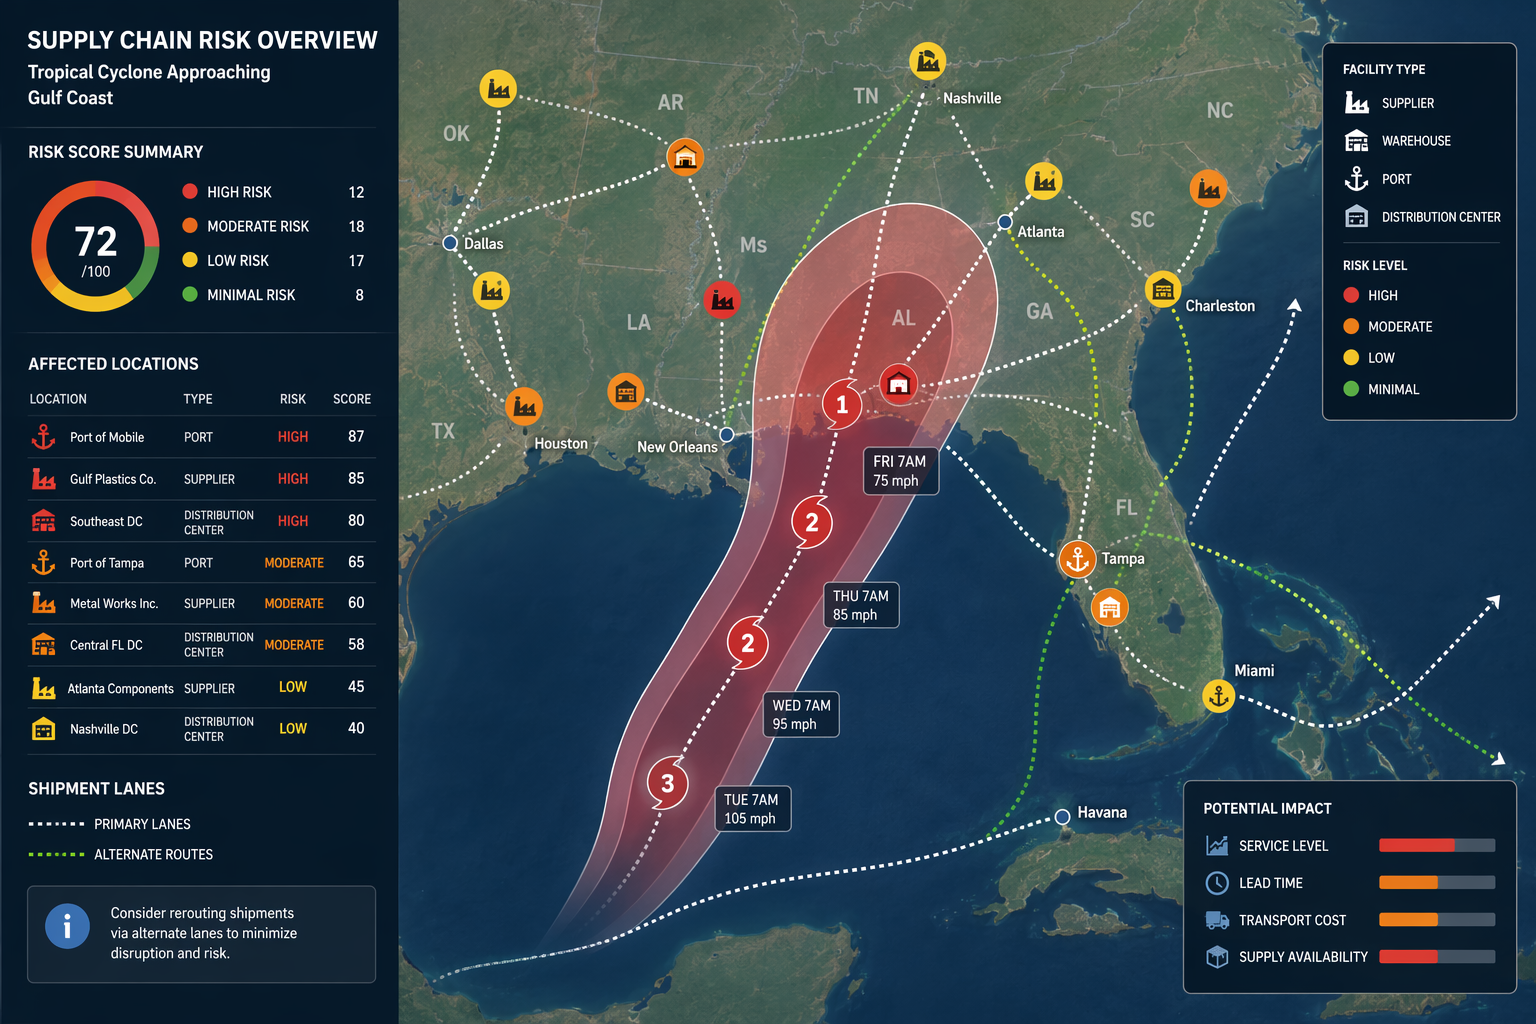Click the yellow supplier marker in Oklahoma
1536x1024 pixels.
tap(498, 89)
